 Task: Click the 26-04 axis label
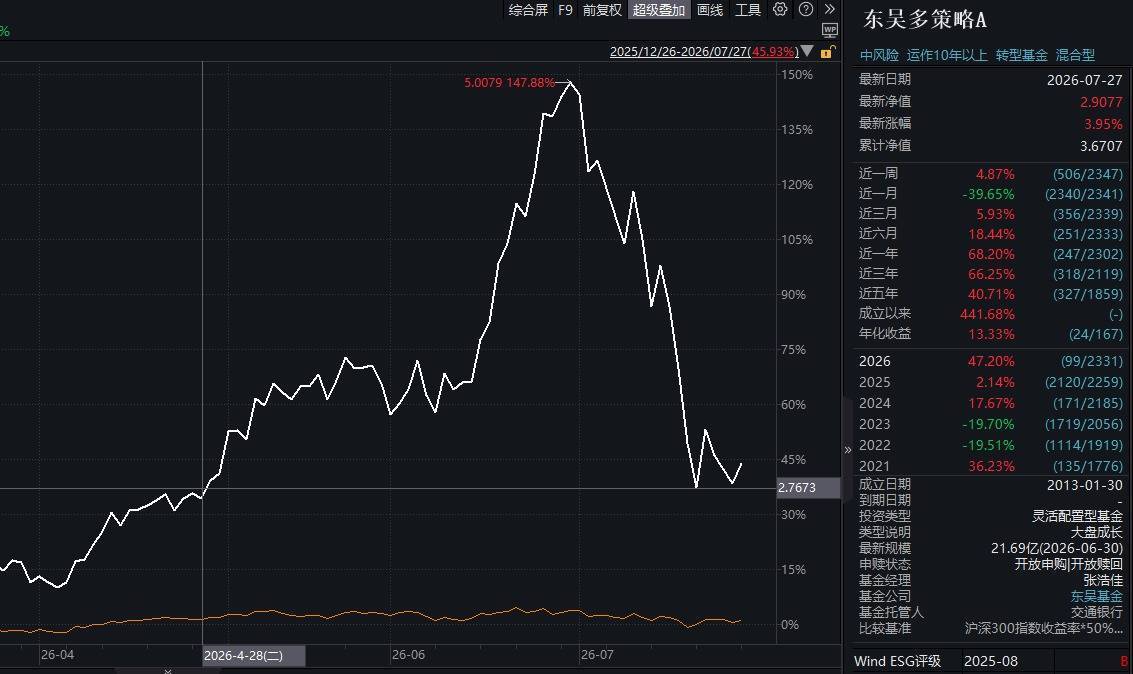click(x=57, y=654)
